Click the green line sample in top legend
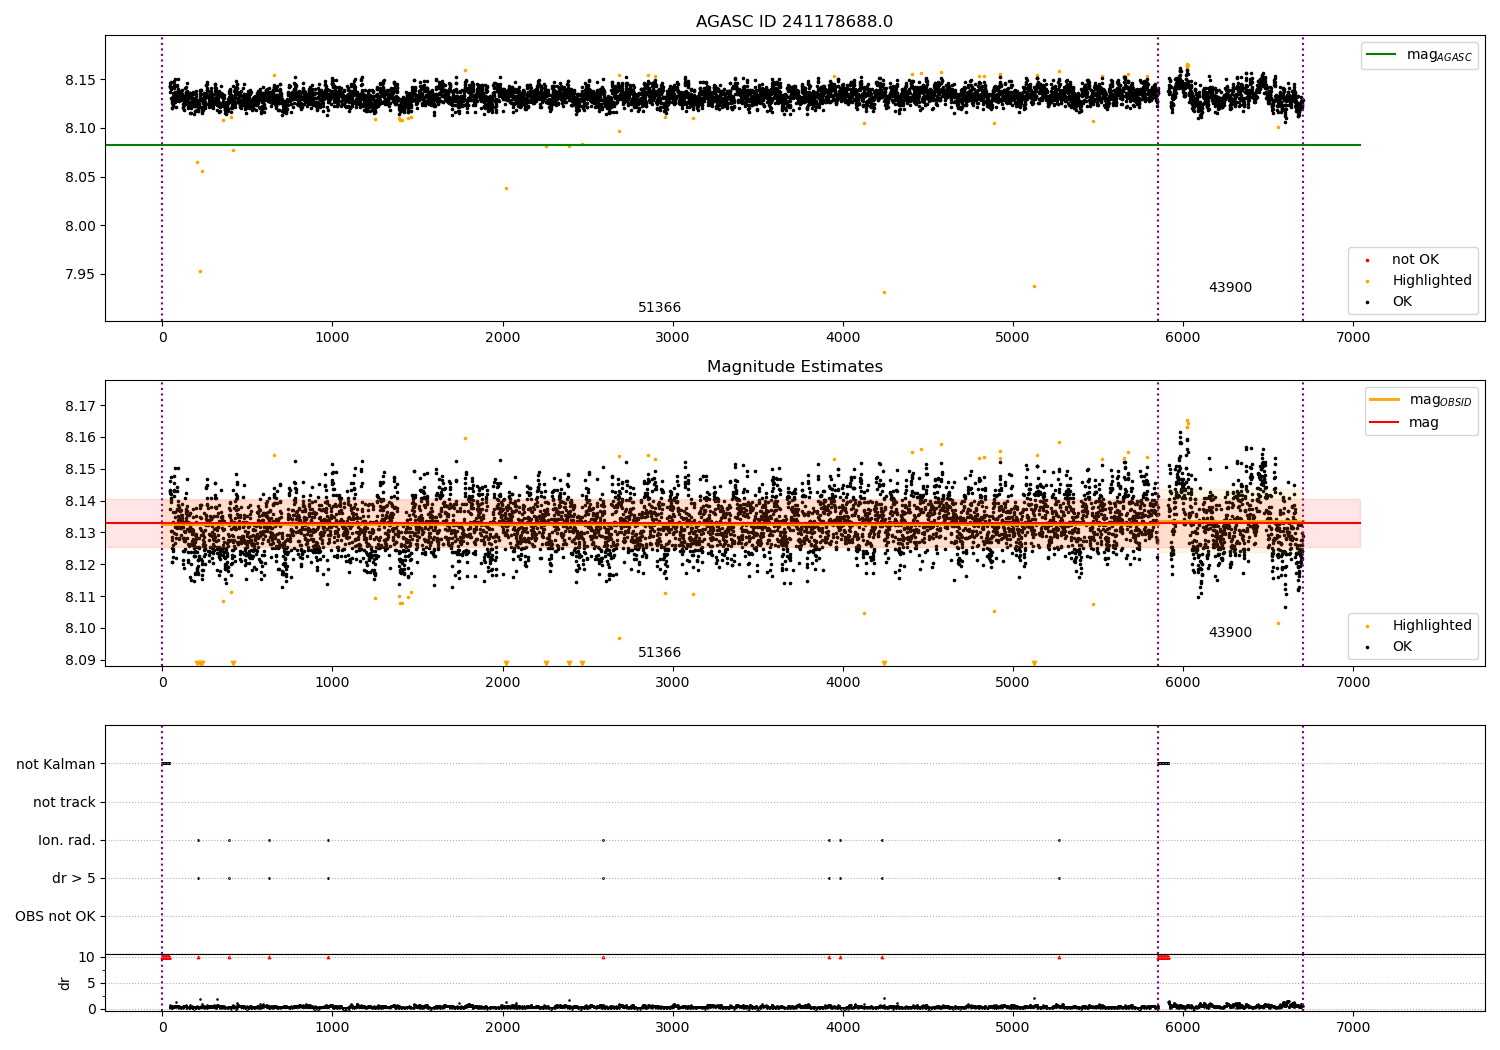 [x=1382, y=55]
